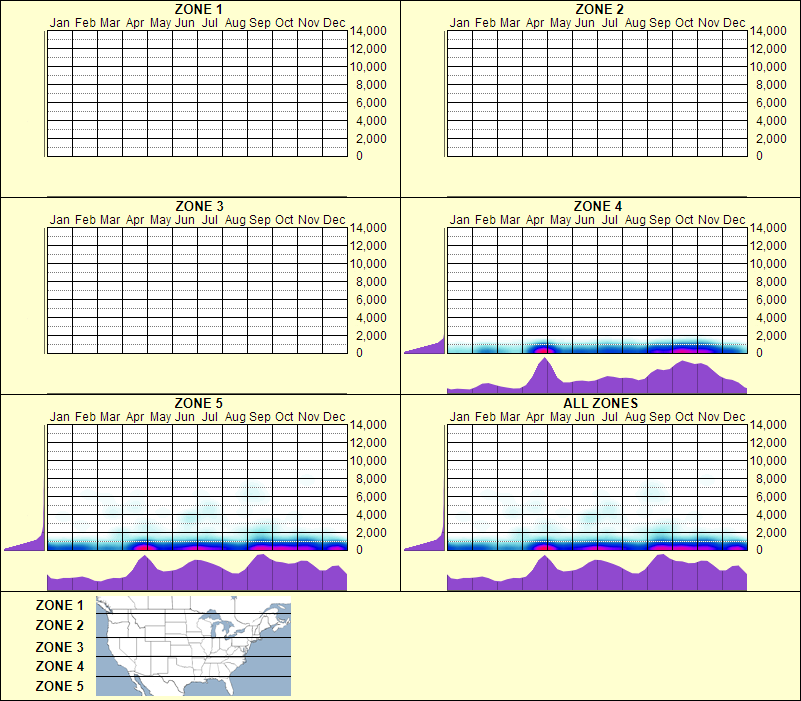Click the Sep label in ZONE 5 chart
Screen dimensions: 801x701
[260, 417]
